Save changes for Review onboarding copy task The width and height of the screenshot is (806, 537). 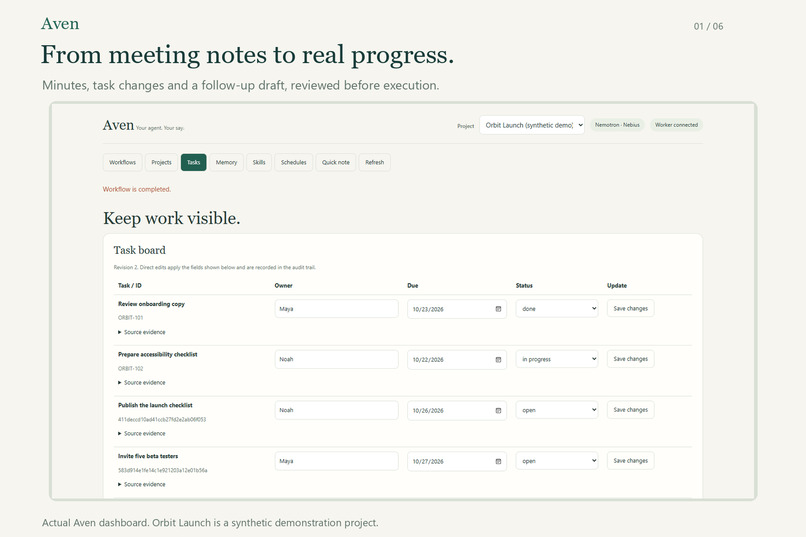click(630, 308)
